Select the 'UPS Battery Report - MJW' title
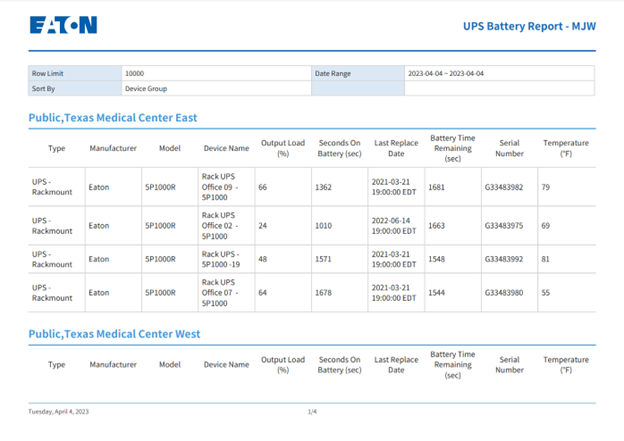This screenshot has height=441, width=624. point(529,26)
